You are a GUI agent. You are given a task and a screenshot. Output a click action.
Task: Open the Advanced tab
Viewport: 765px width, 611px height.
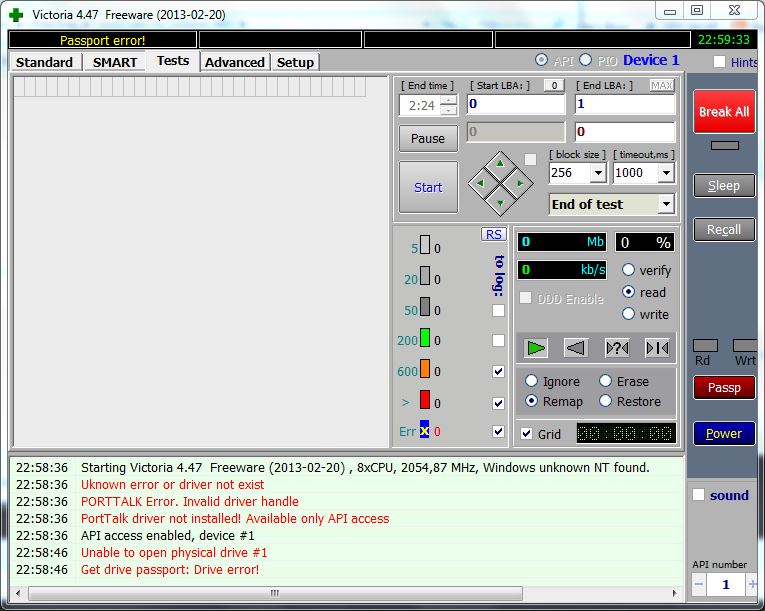click(x=235, y=62)
